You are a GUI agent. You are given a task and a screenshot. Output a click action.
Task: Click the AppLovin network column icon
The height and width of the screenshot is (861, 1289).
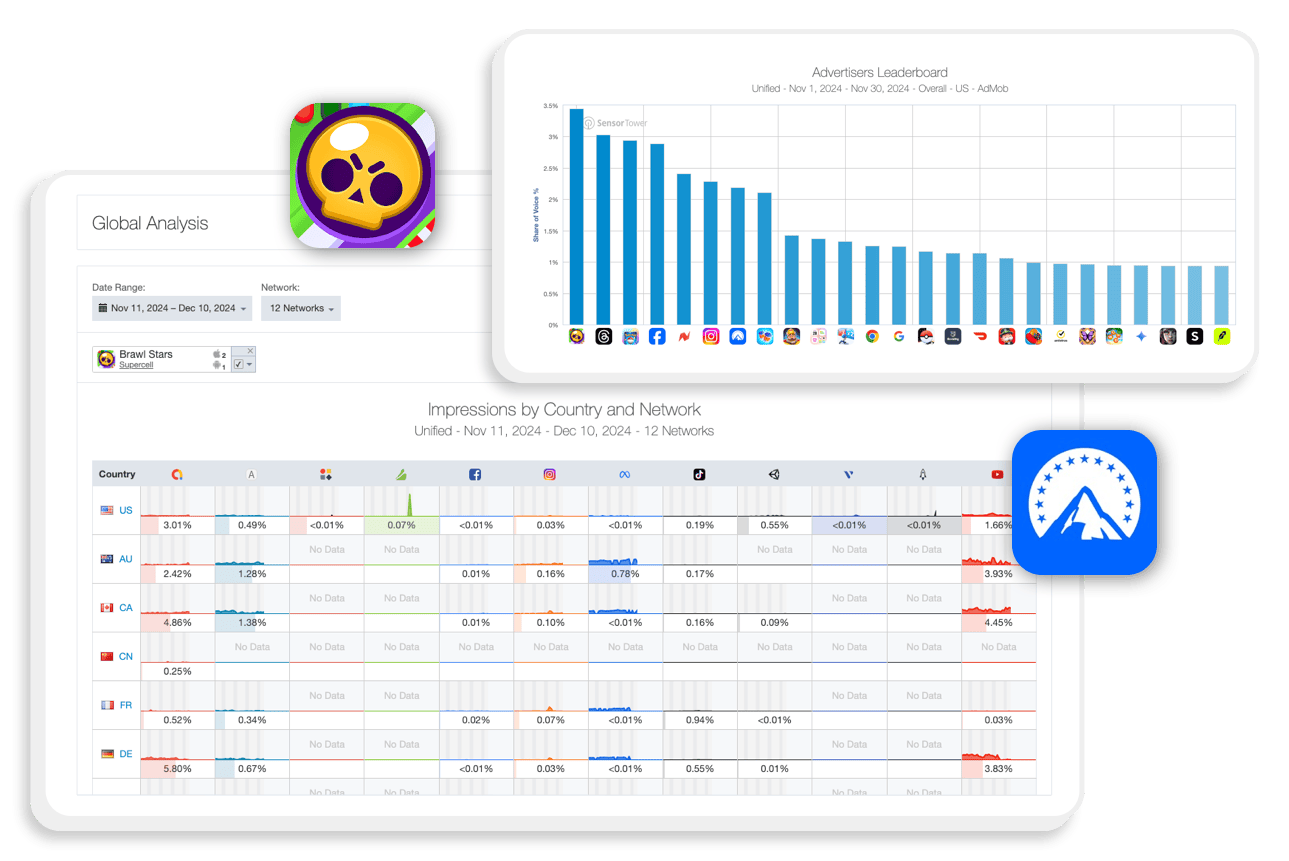click(x=177, y=474)
